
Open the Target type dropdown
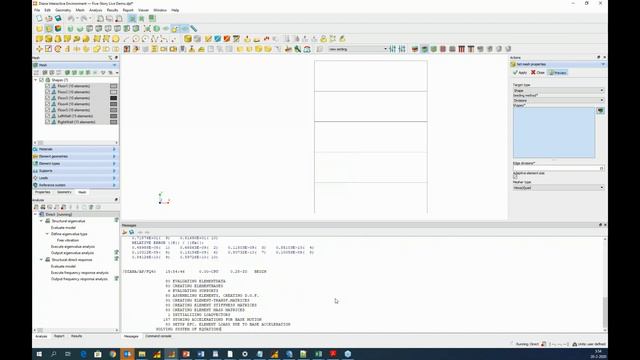pyautogui.click(x=558, y=90)
